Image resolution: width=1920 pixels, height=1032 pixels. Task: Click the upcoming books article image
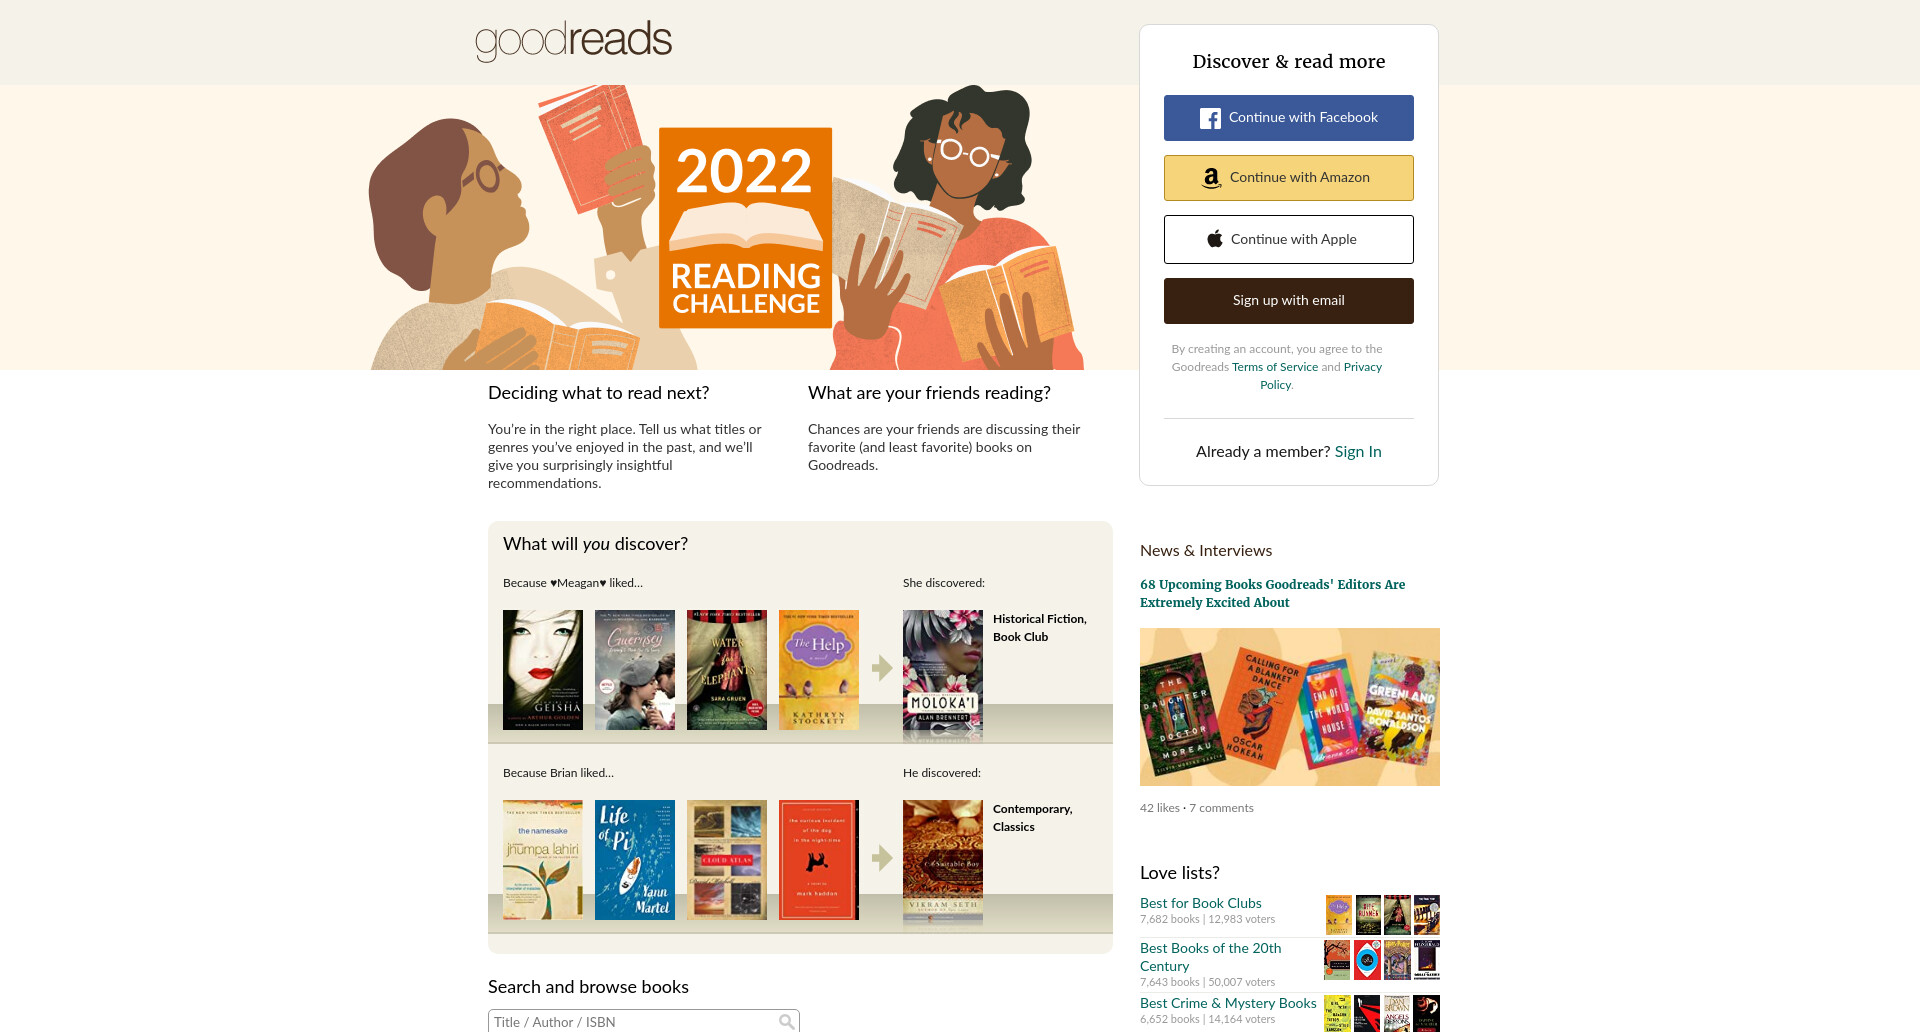point(1289,707)
